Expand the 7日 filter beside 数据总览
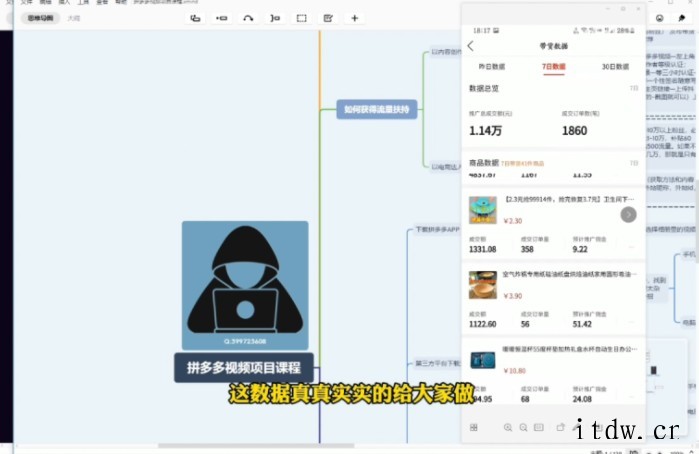The width and height of the screenshot is (699, 454). point(634,88)
